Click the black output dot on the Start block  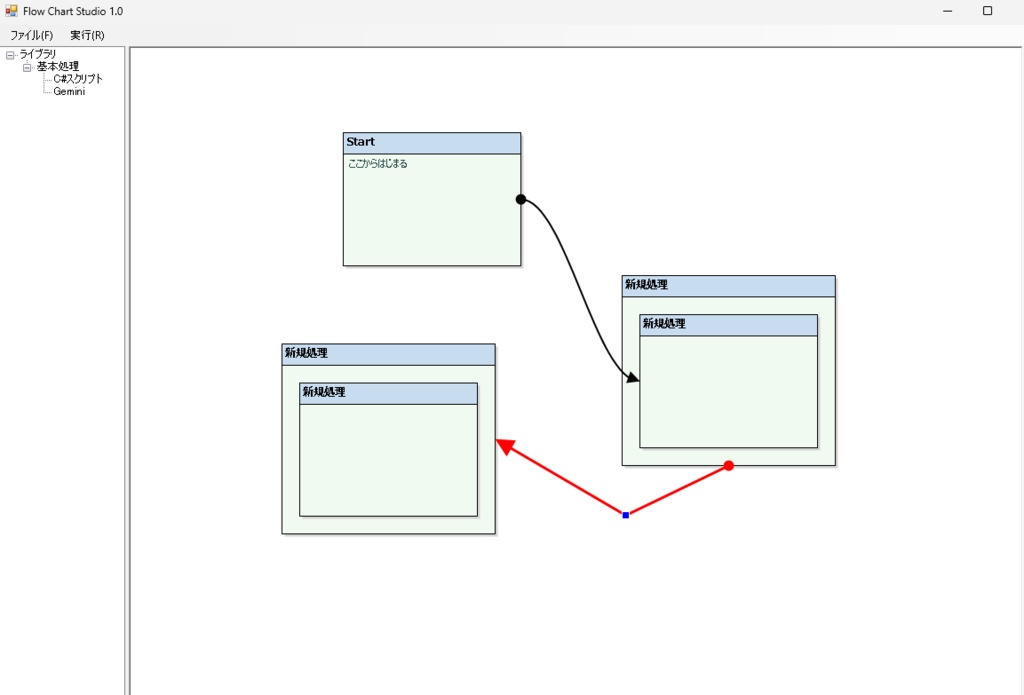[x=520, y=198]
